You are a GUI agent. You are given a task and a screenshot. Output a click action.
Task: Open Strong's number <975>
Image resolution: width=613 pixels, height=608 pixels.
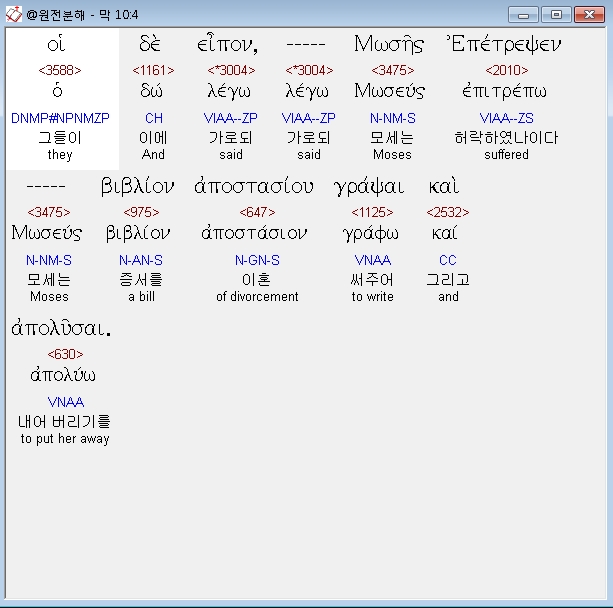(141, 212)
